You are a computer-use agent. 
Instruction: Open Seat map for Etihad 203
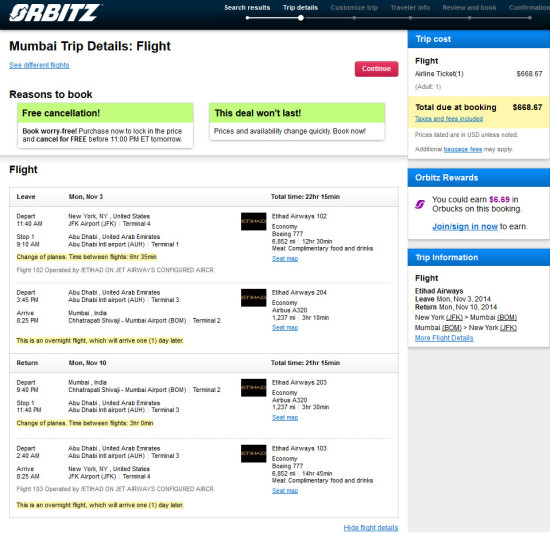(285, 418)
